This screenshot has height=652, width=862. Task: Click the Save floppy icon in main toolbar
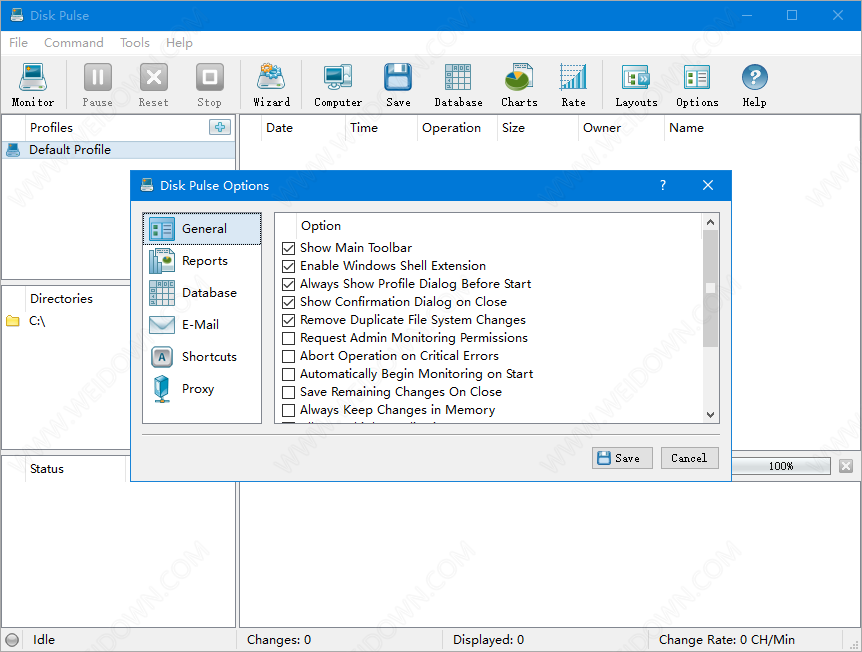click(x=398, y=85)
